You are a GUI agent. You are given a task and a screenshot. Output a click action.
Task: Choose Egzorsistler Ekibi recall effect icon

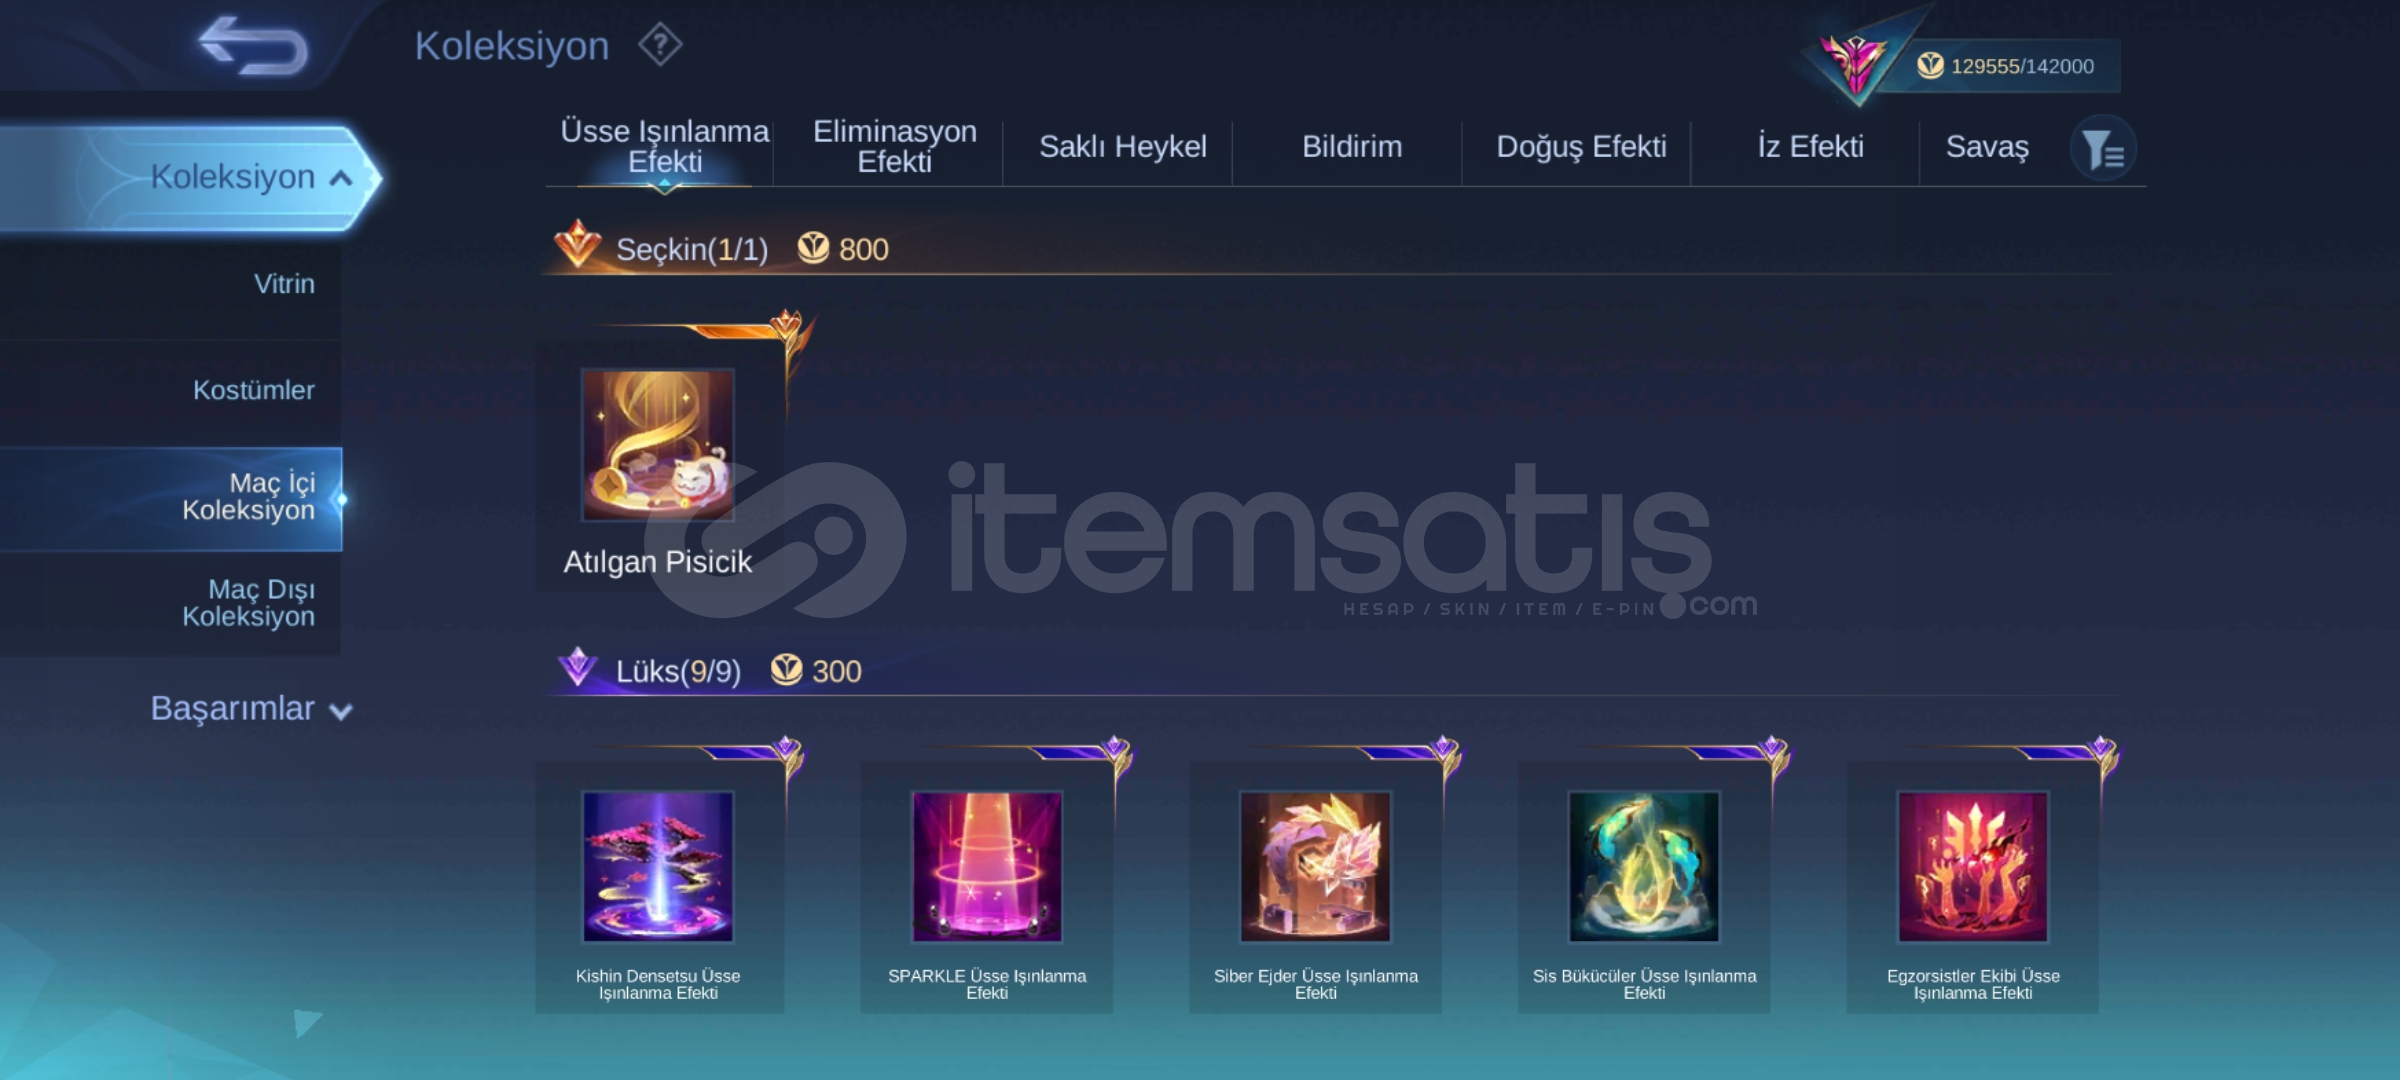[1973, 867]
